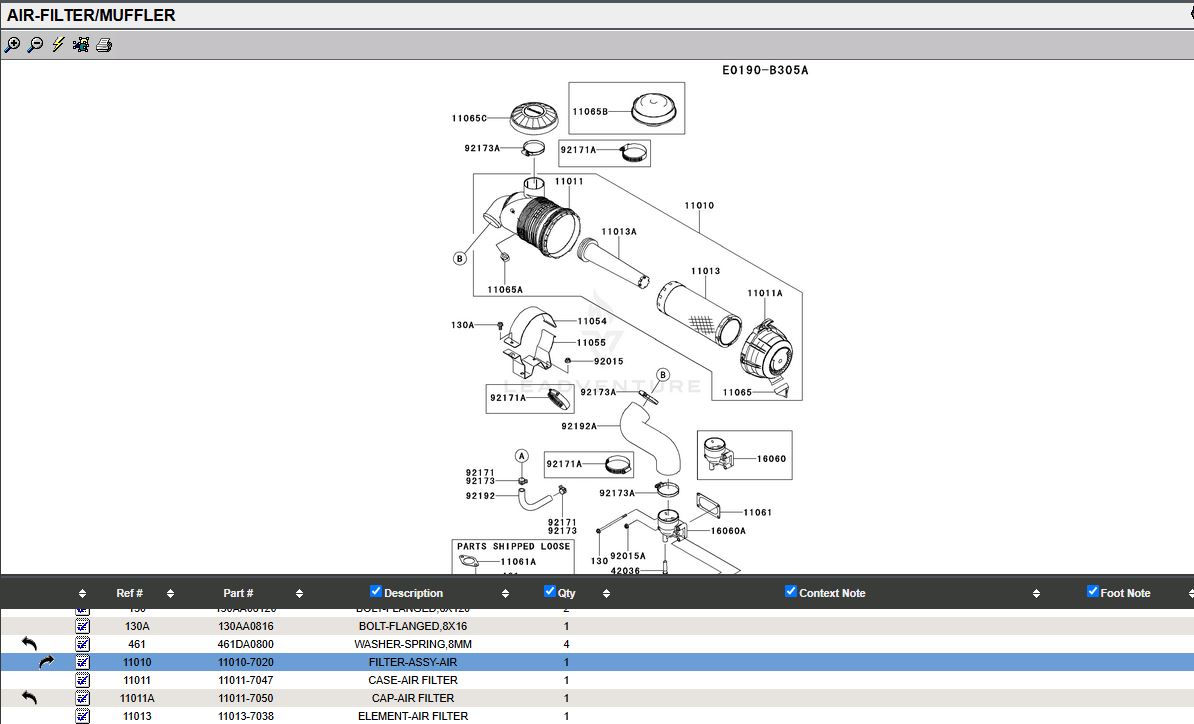Click the sort arrows right of Qty
Viewport: 1194px width, 724px height.
[606, 593]
